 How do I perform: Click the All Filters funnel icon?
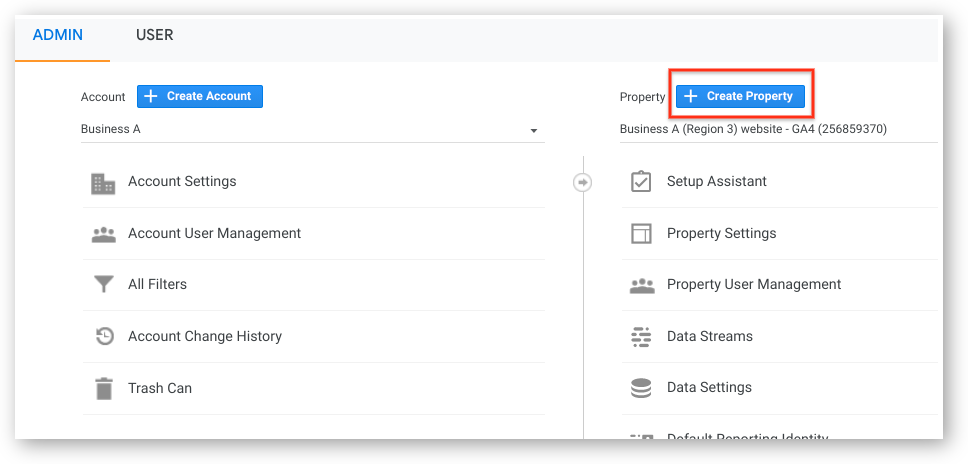(103, 285)
